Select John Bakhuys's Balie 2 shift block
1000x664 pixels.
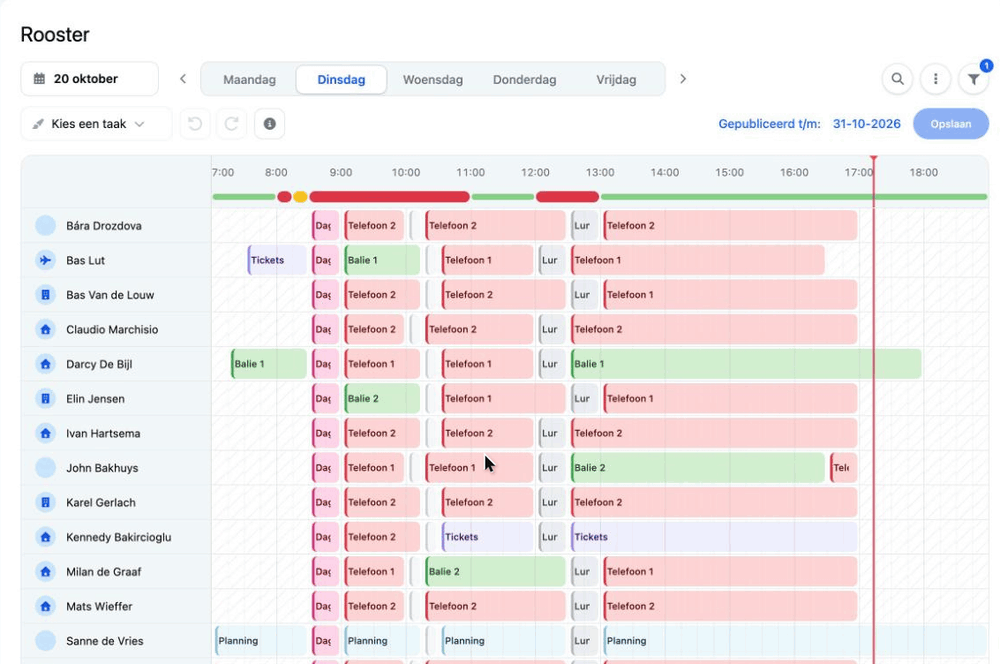pos(698,468)
